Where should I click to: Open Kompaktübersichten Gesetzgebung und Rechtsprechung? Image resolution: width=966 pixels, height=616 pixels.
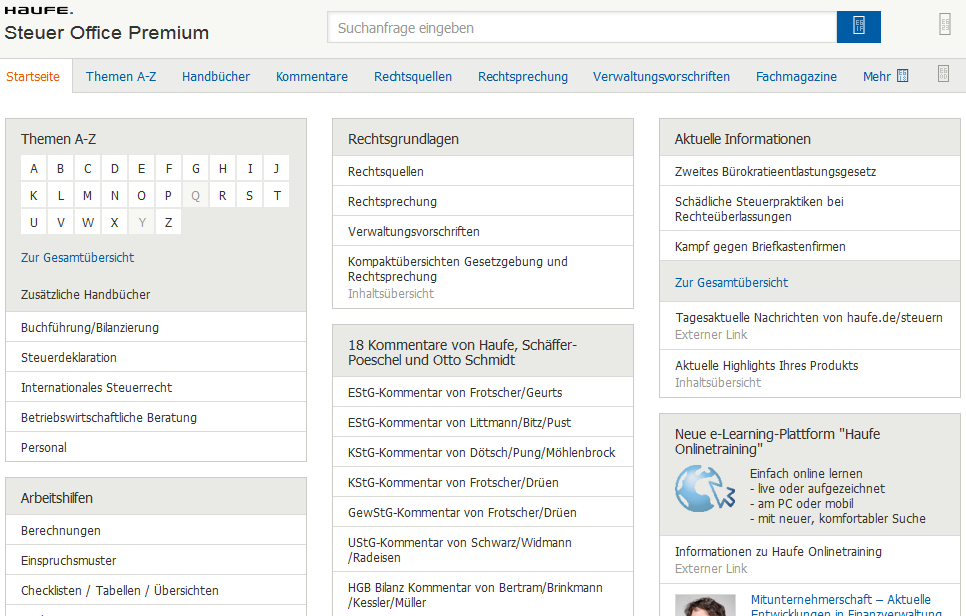pyautogui.click(x=483, y=277)
